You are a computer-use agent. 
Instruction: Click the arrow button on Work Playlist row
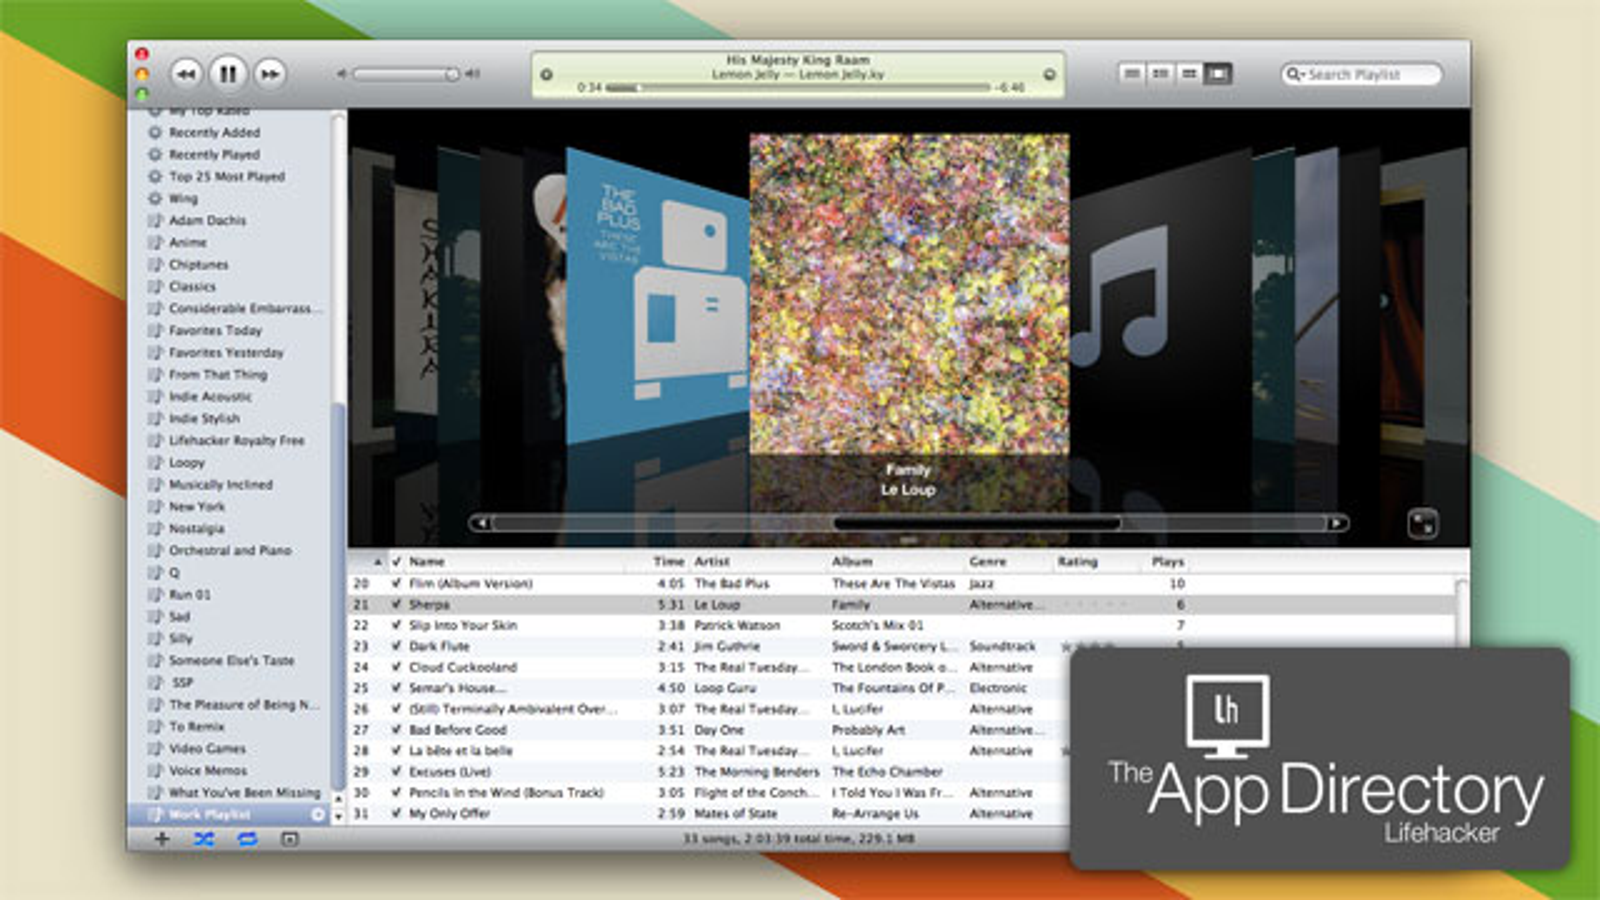pos(318,815)
